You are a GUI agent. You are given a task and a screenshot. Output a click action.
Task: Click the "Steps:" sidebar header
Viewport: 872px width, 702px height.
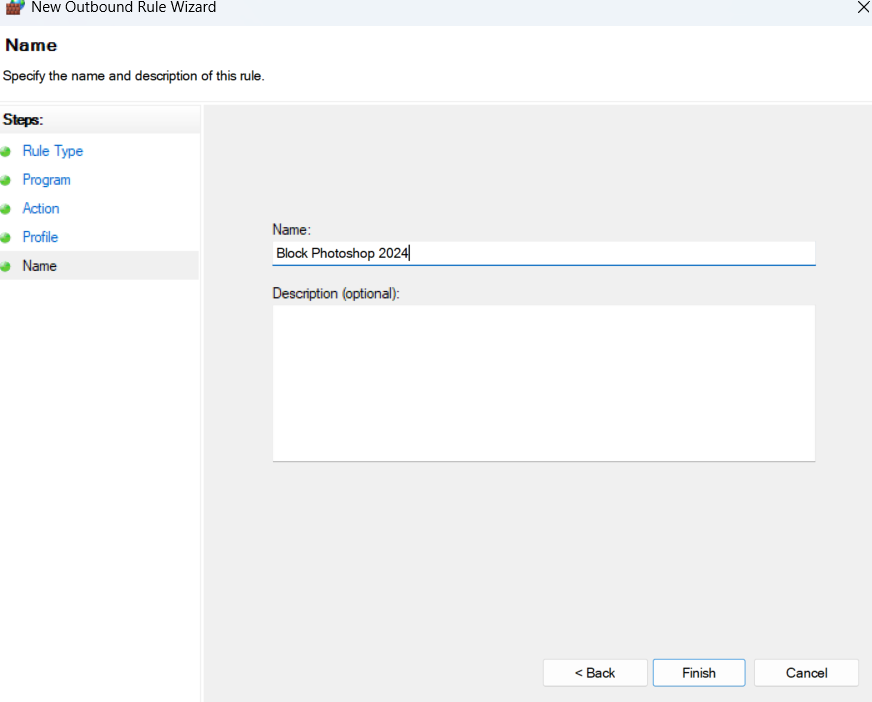point(23,120)
